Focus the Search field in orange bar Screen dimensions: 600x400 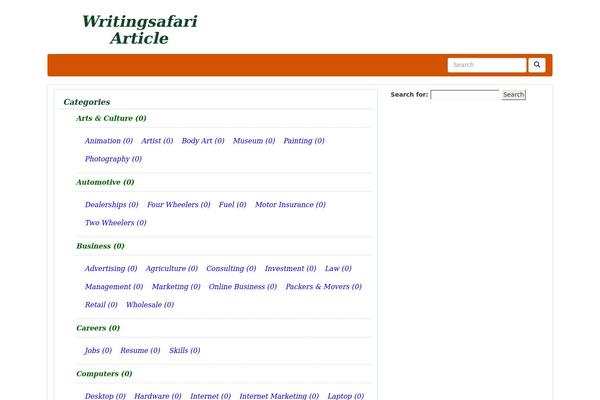point(487,65)
